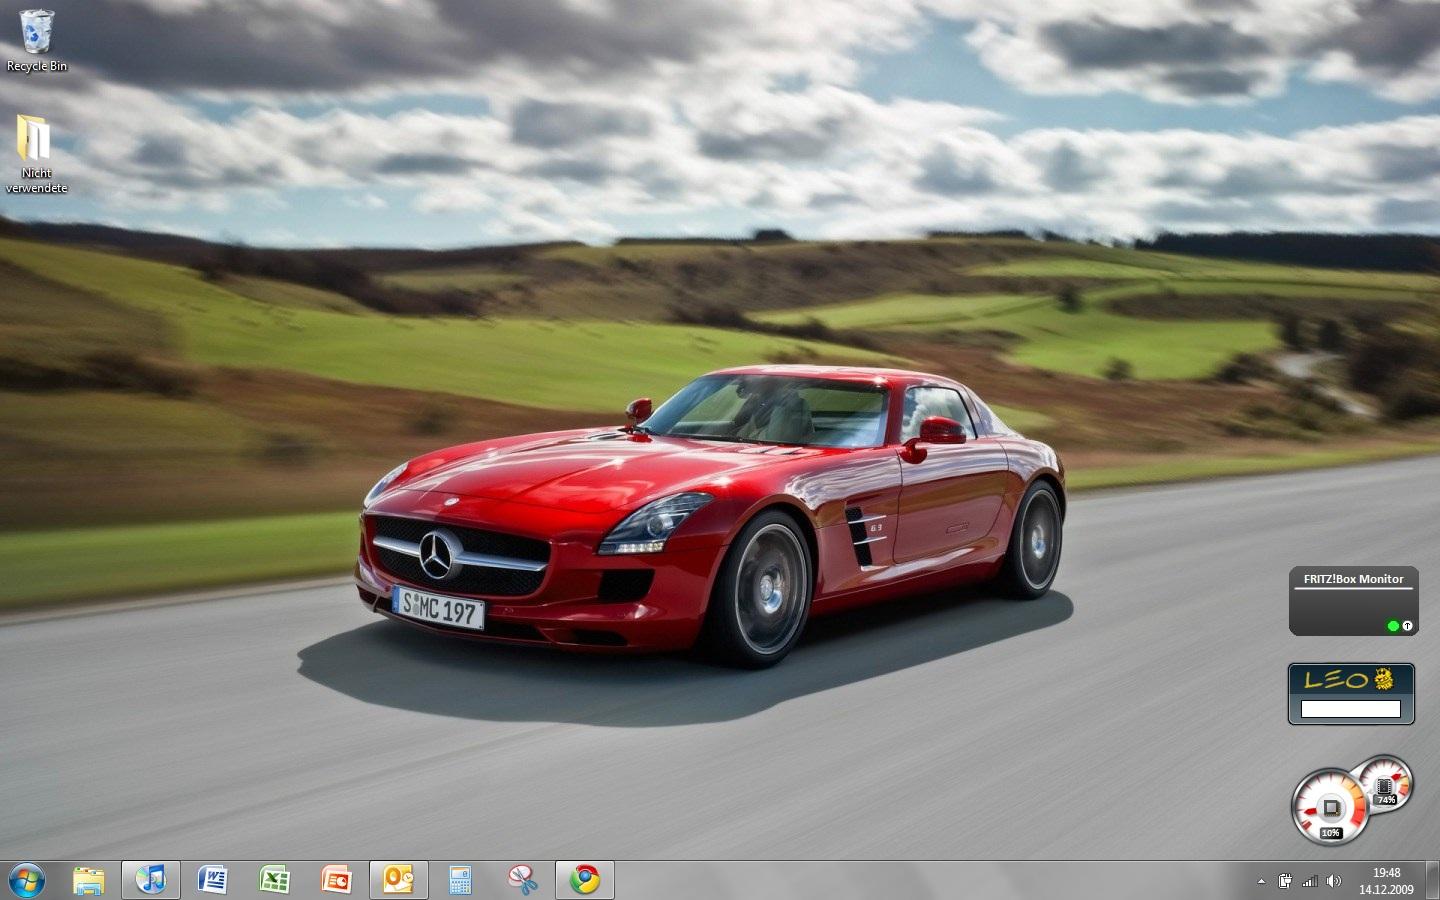Launch Microsoft Word from the taskbar

tap(213, 880)
